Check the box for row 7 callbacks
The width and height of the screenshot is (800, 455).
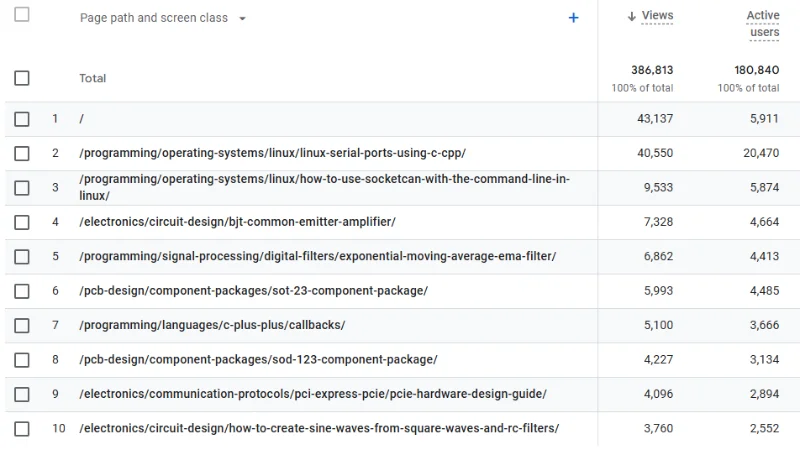tap(22, 325)
